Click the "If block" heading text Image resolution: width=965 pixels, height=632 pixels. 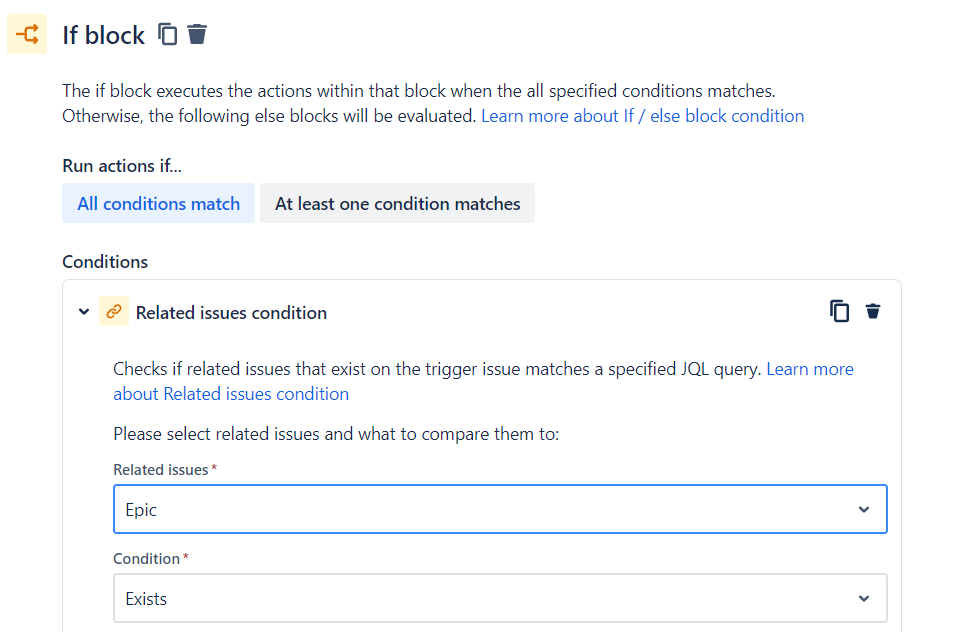point(103,36)
